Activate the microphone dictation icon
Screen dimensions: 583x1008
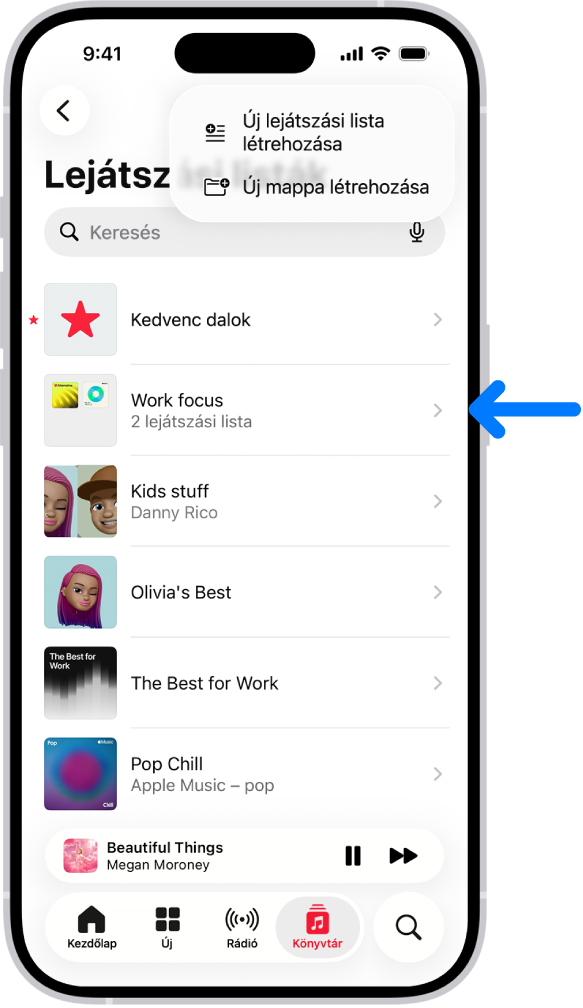[x=417, y=232]
